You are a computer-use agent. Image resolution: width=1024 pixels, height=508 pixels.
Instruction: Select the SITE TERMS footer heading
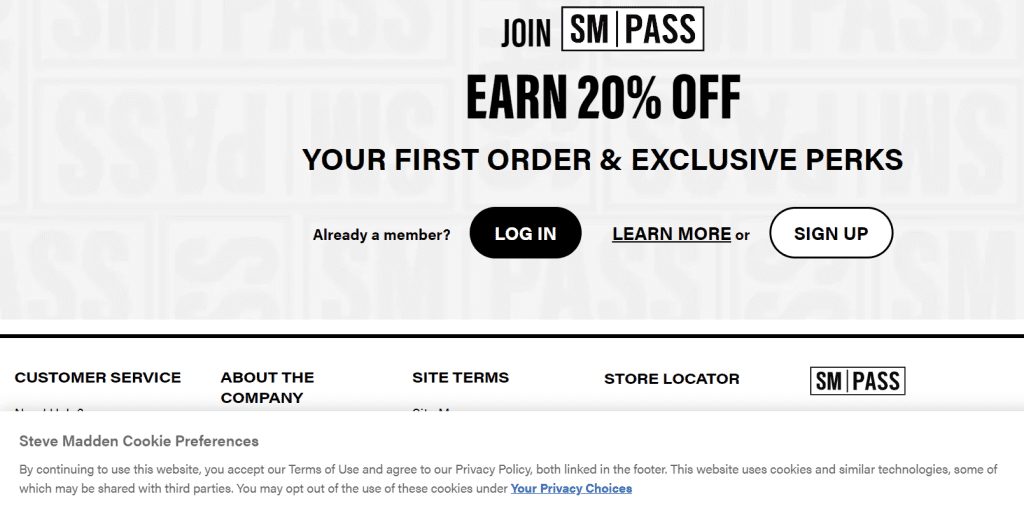coord(460,377)
